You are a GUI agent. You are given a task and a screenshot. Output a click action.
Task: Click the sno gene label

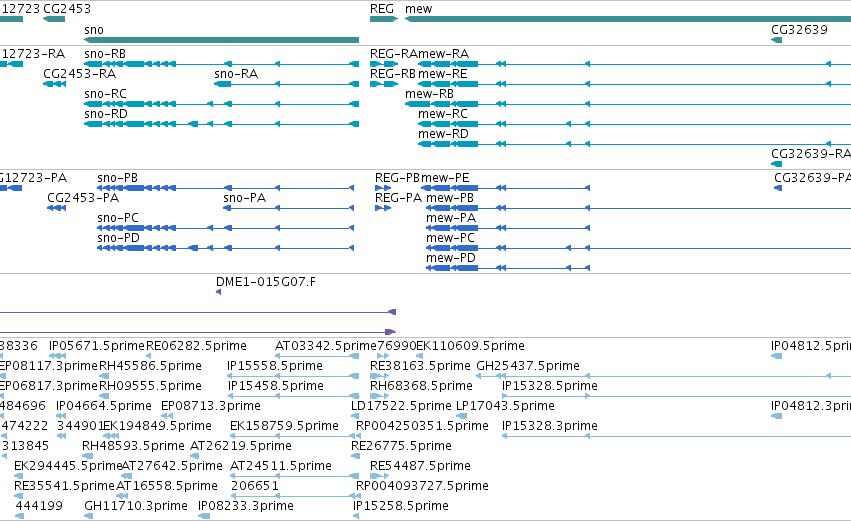[x=94, y=30]
